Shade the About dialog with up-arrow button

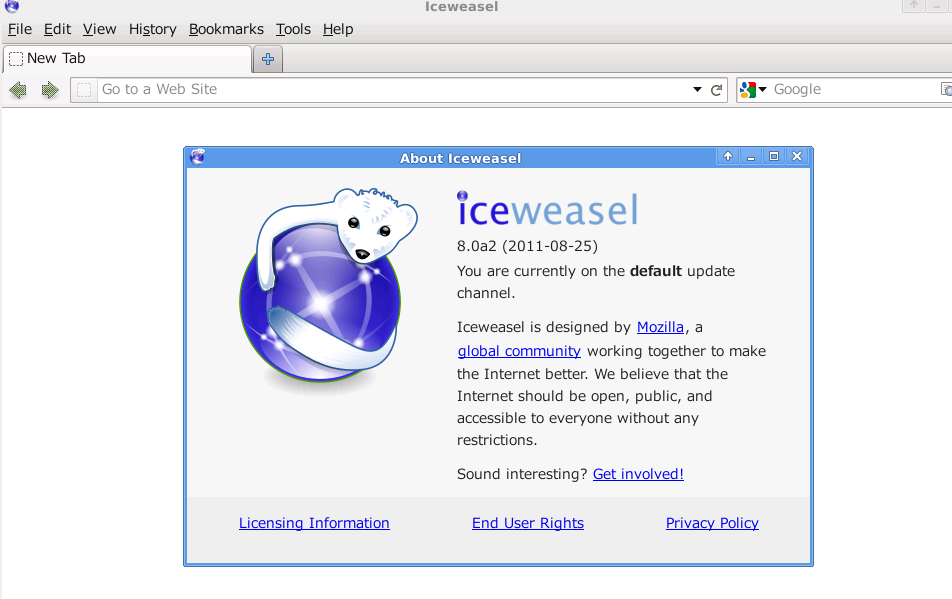coord(727,157)
